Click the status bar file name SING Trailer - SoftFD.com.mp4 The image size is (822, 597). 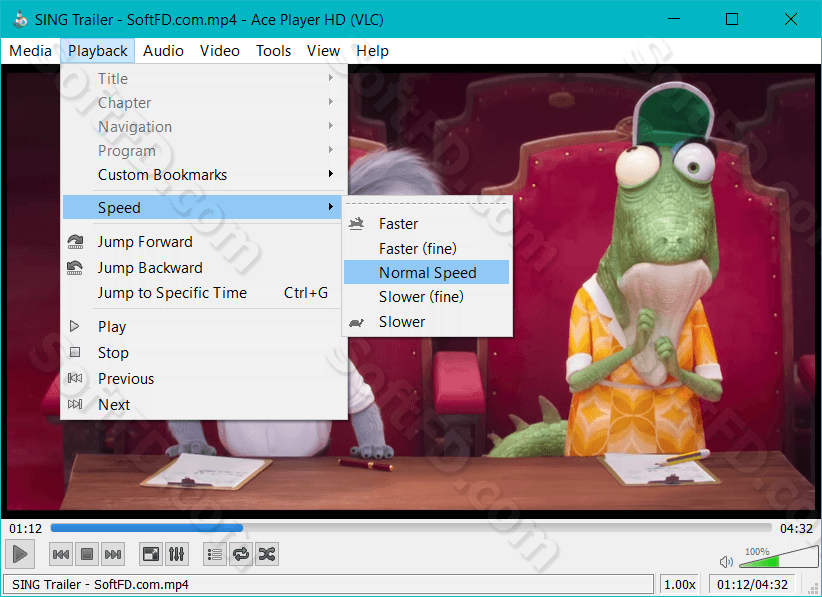(x=100, y=584)
